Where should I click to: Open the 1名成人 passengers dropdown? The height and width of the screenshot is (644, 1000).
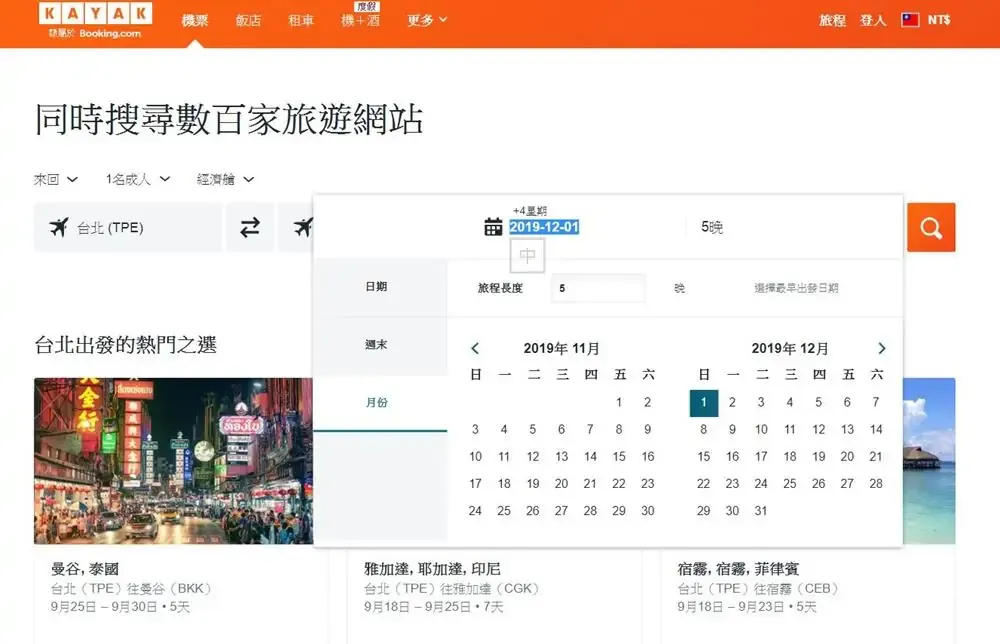coord(138,180)
